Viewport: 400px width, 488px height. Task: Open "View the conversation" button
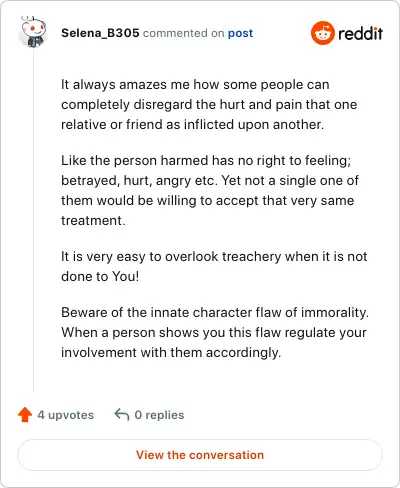click(200, 455)
